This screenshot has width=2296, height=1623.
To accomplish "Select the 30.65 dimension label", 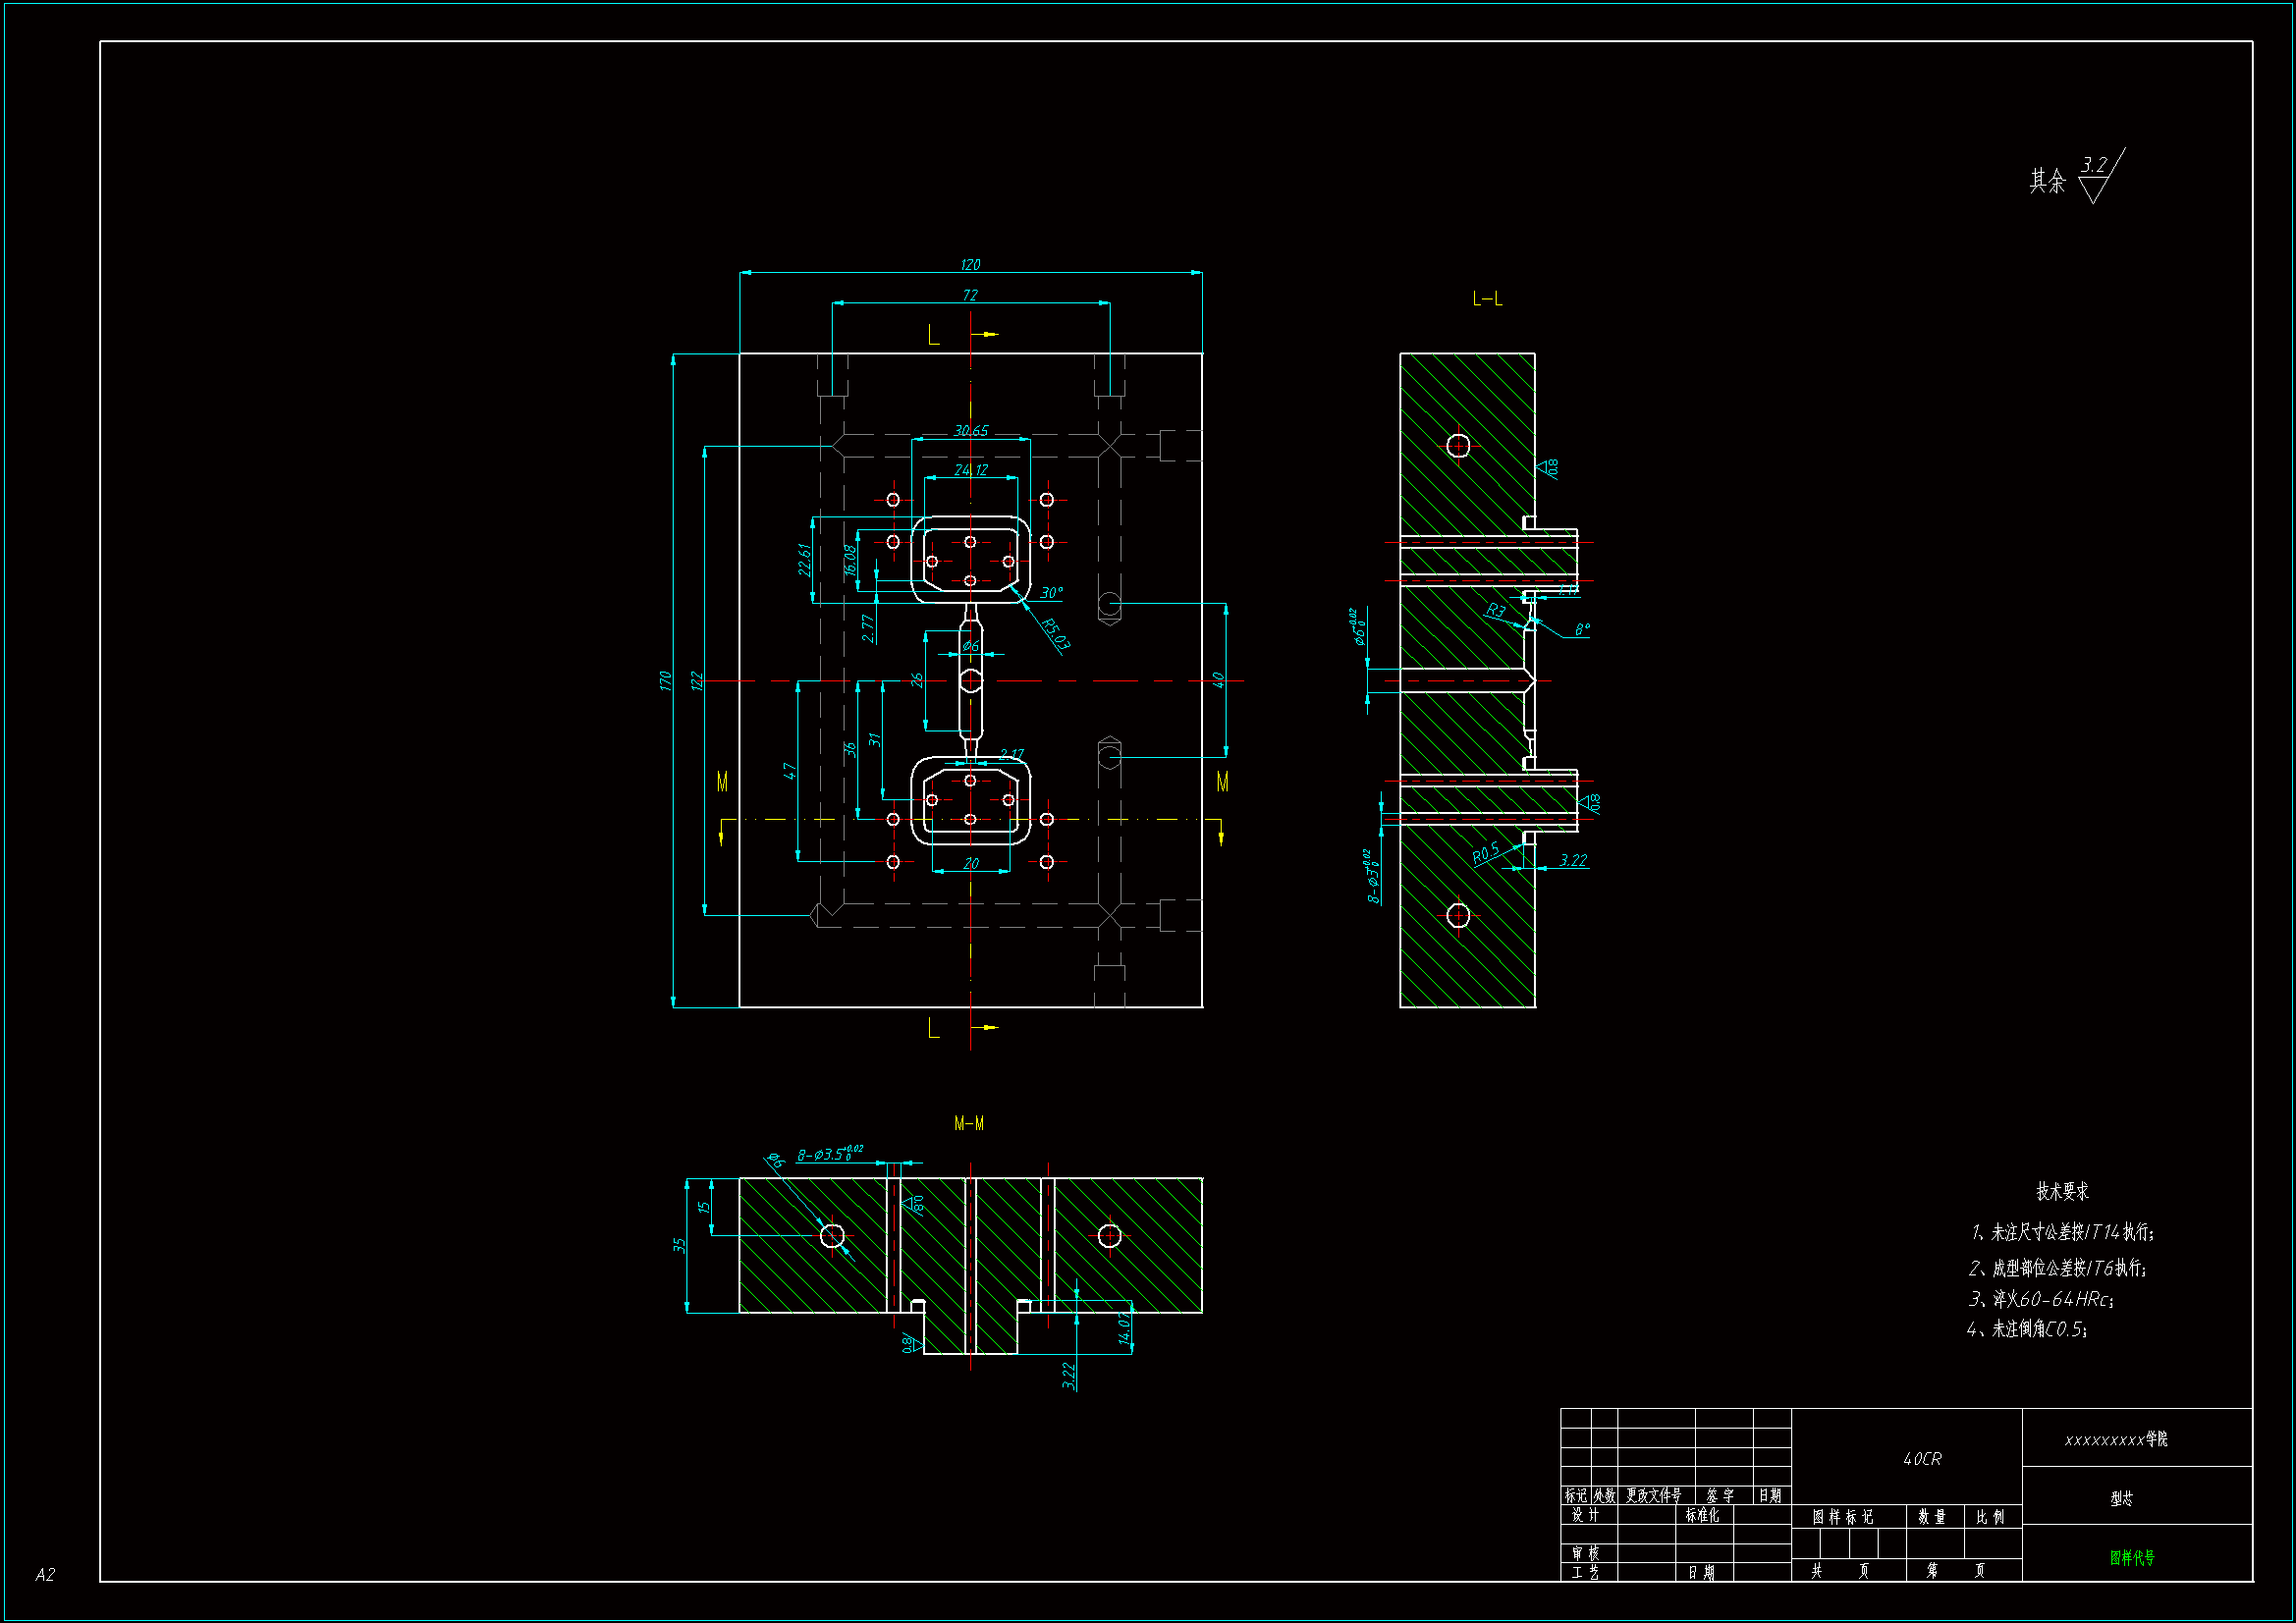I will pyautogui.click(x=970, y=431).
